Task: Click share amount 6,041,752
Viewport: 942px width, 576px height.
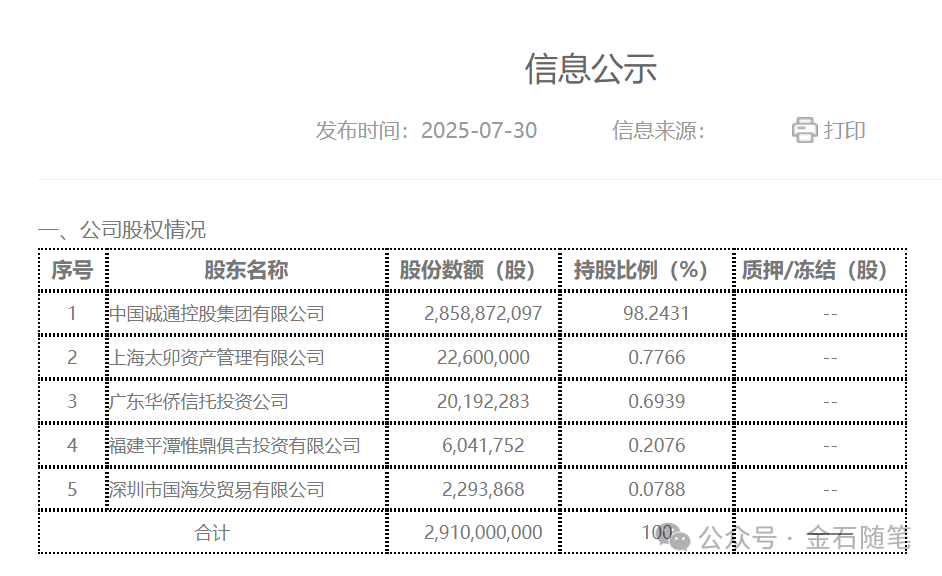Action: tap(483, 445)
